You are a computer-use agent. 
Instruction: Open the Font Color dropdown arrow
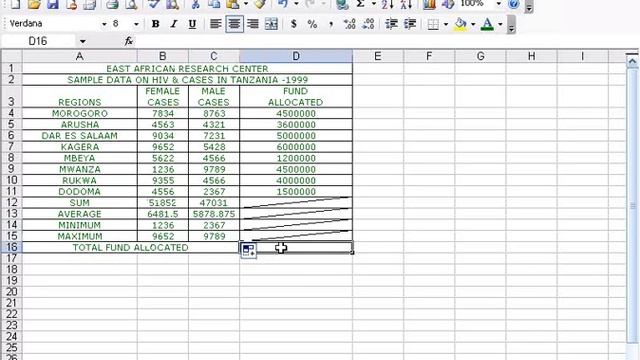[500, 24]
